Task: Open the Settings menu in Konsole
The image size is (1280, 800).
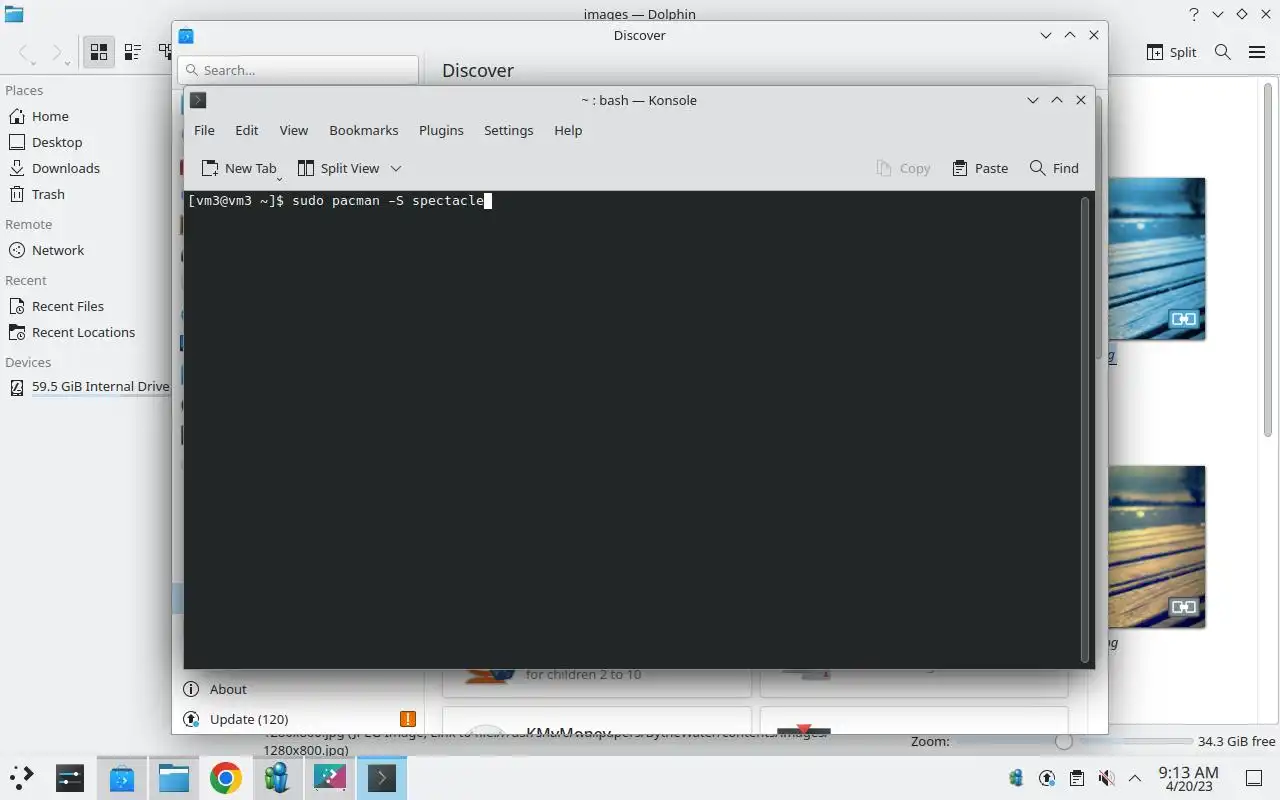Action: (508, 130)
